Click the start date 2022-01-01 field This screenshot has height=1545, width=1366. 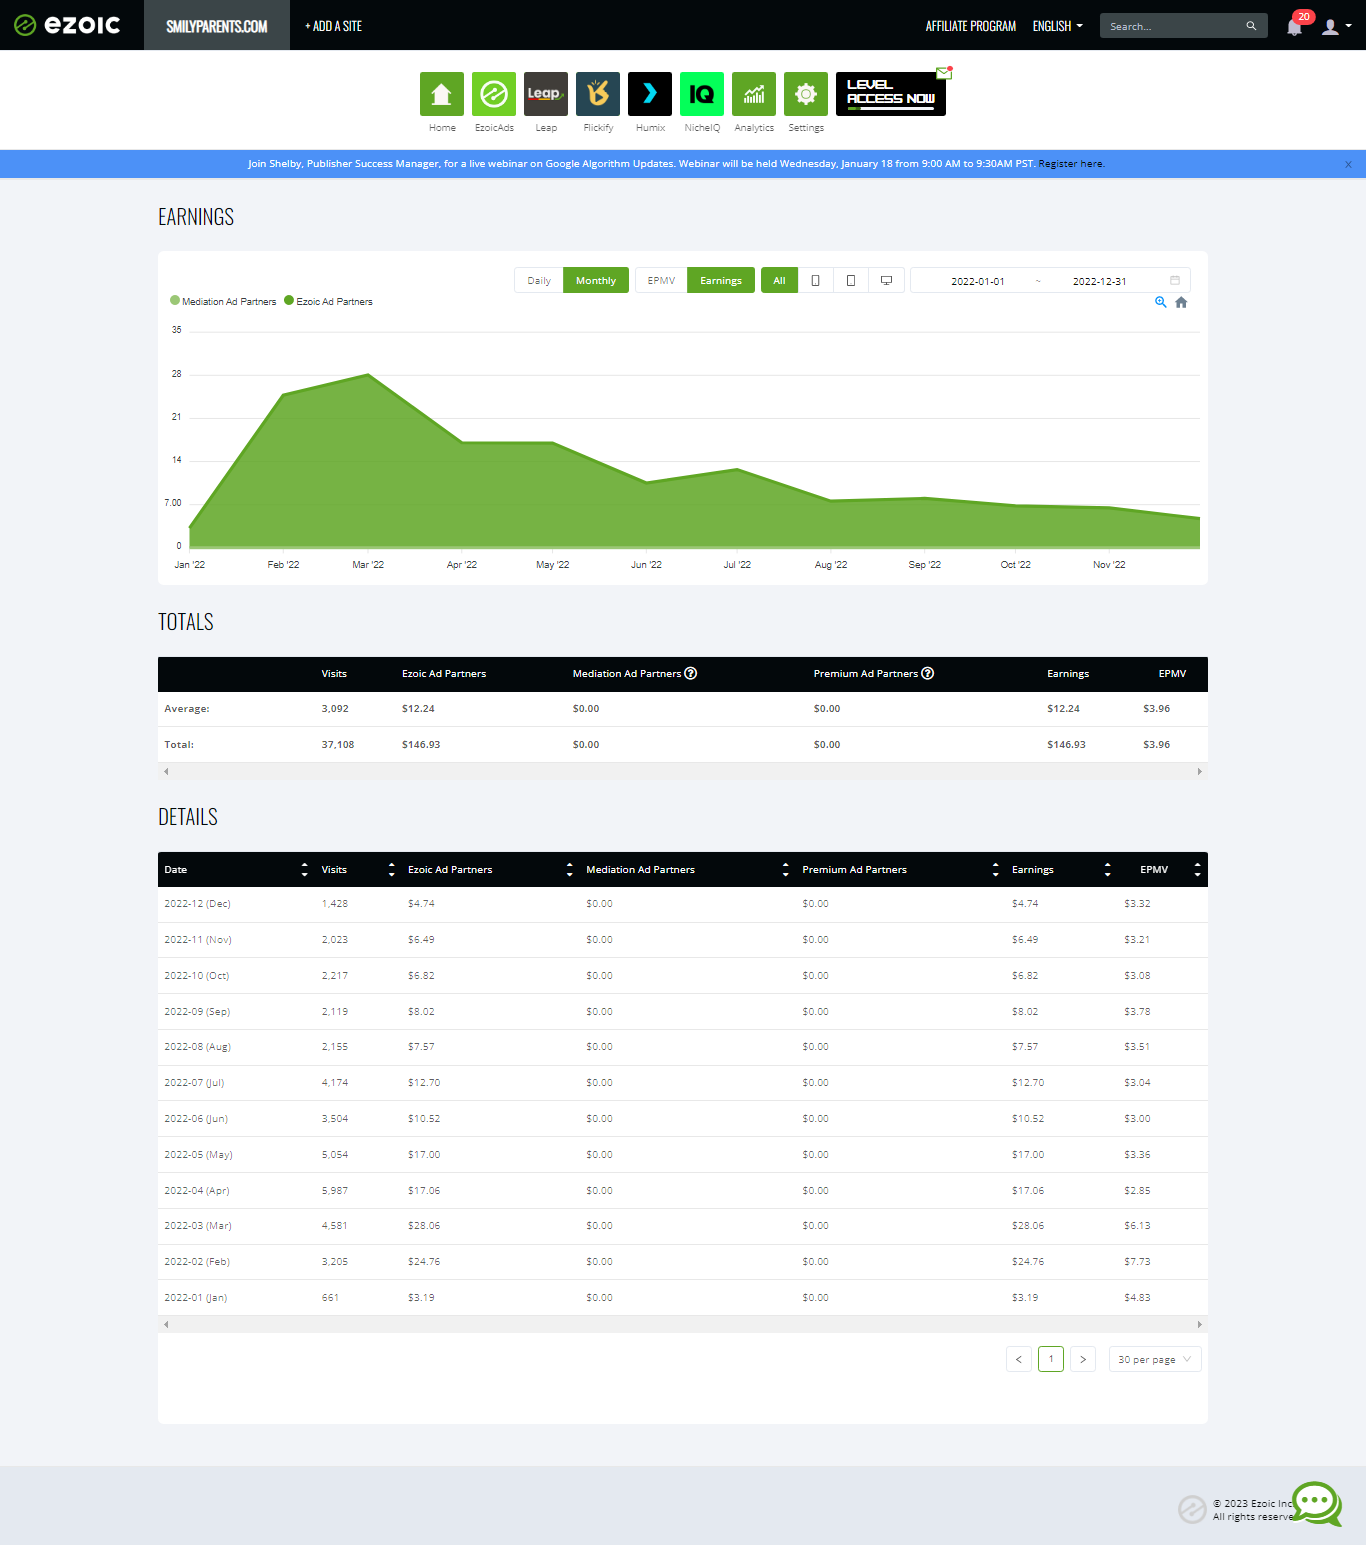tap(977, 281)
